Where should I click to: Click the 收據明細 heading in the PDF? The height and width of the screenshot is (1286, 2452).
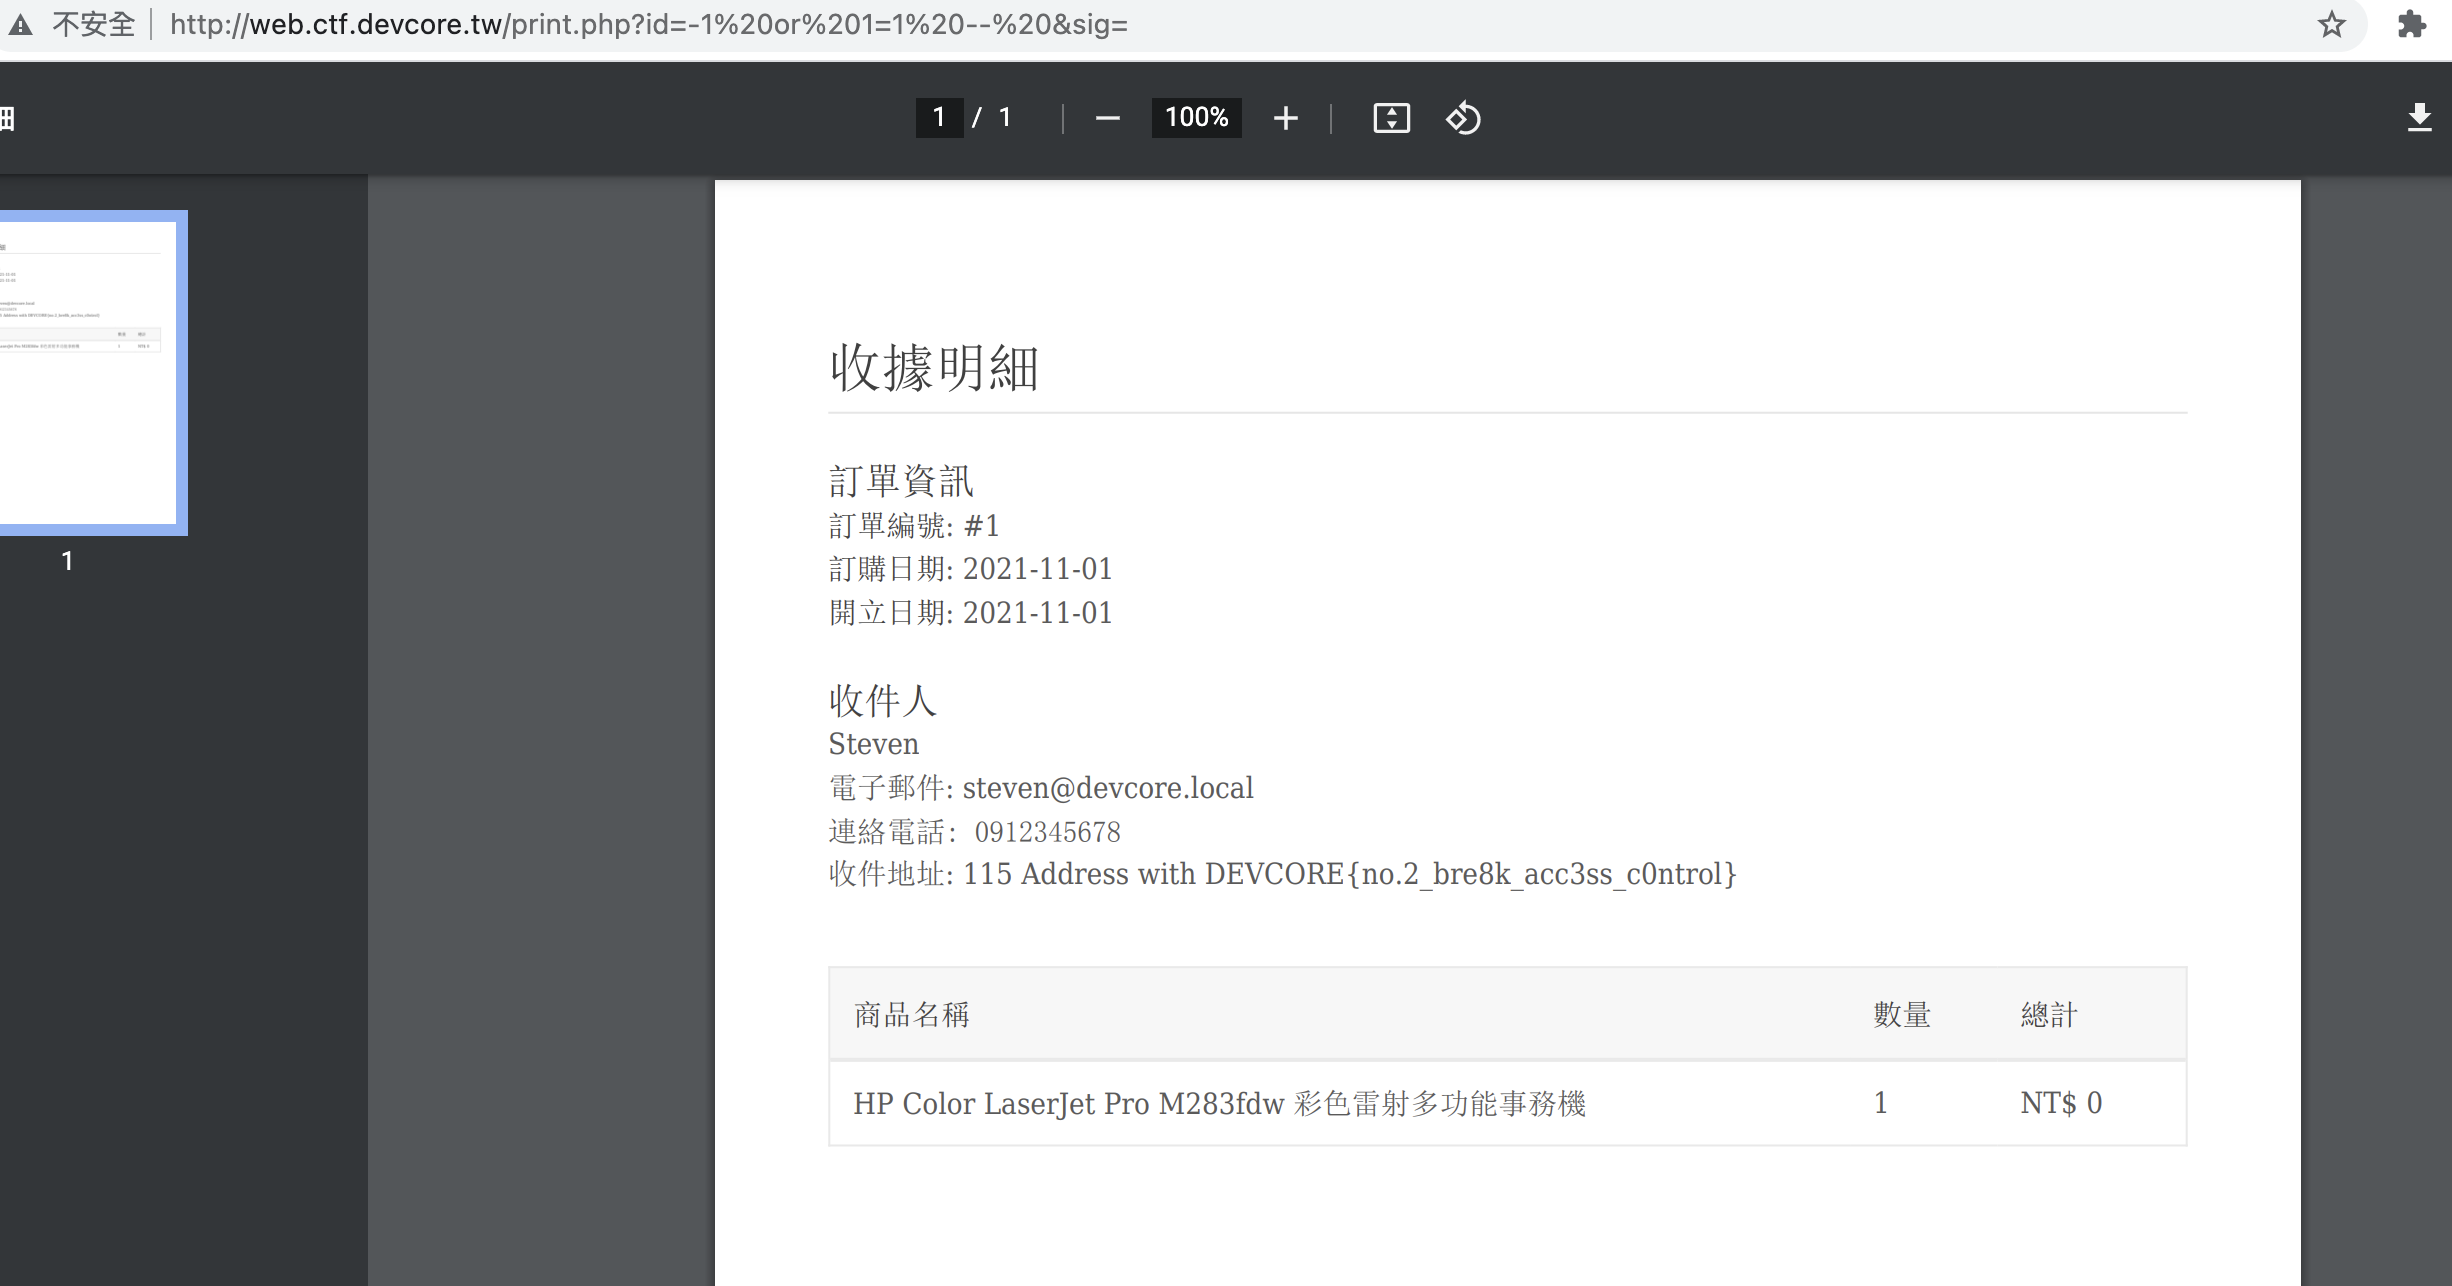pos(933,370)
